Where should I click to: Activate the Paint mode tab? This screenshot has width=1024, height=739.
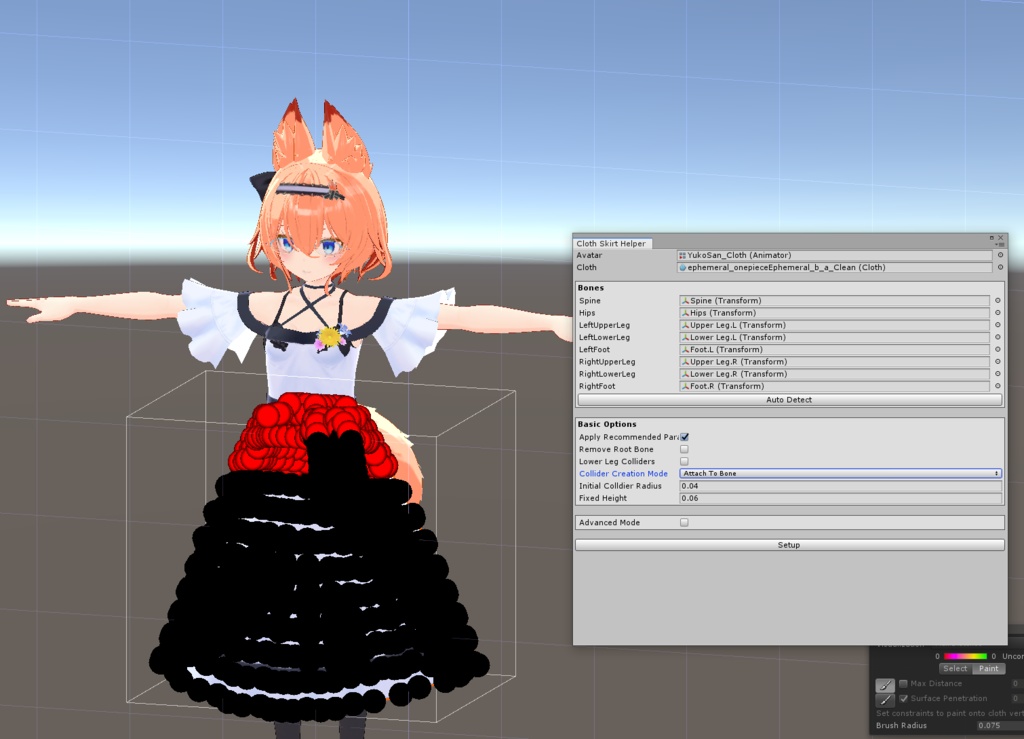(x=988, y=669)
